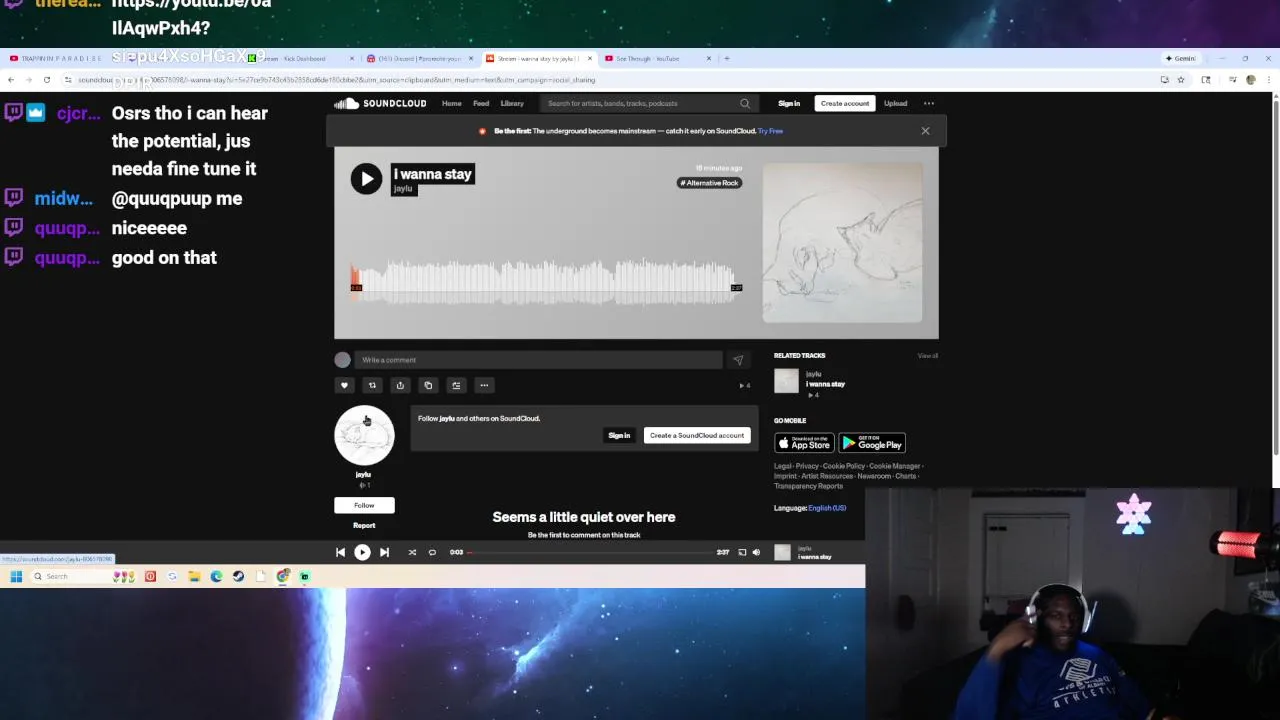The height and width of the screenshot is (720, 1280).
Task: Skip to next track in player bar
Action: point(384,552)
